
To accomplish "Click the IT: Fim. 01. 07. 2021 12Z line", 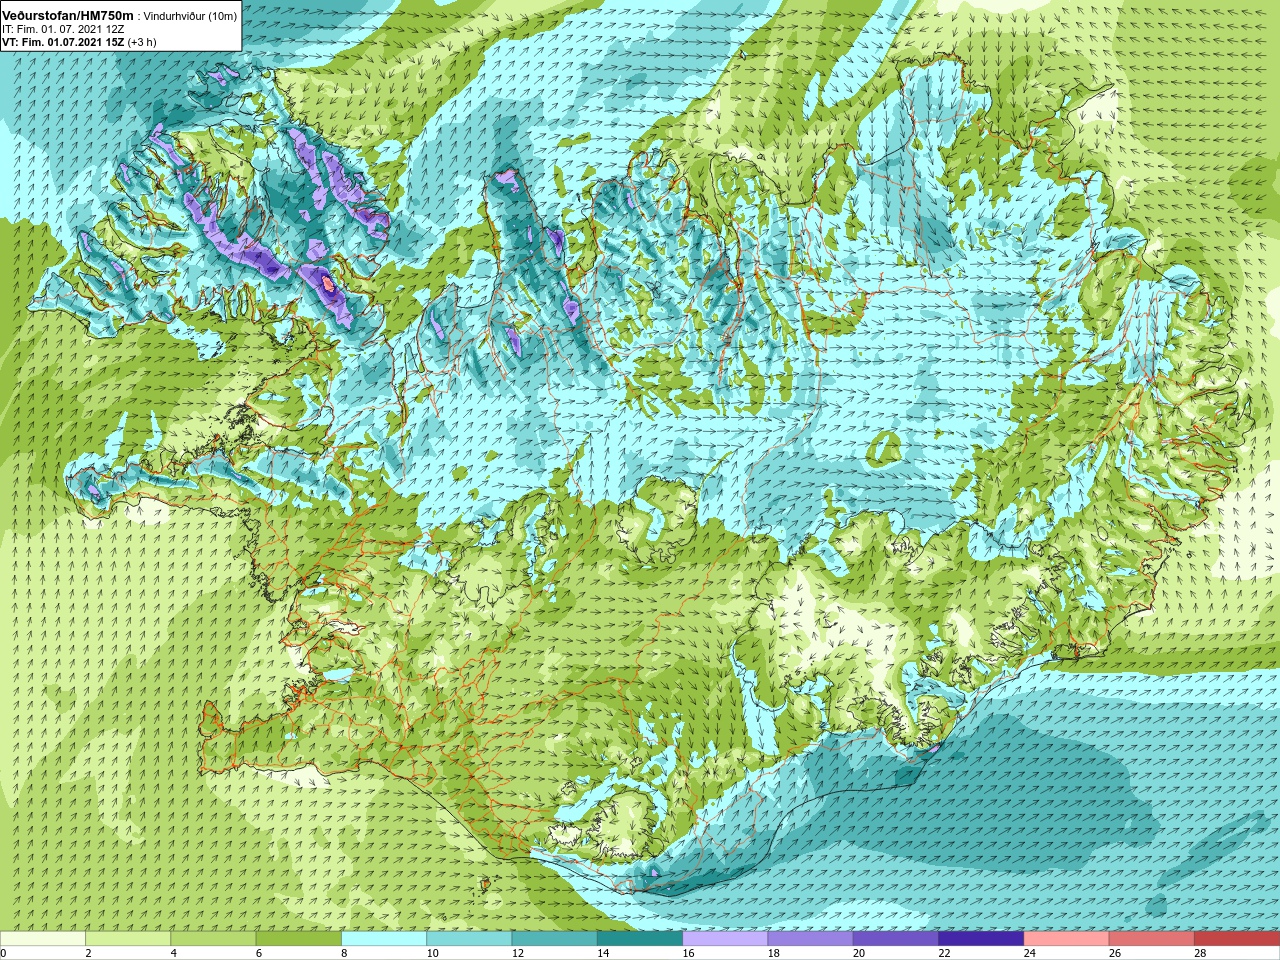I will tap(63, 30).
